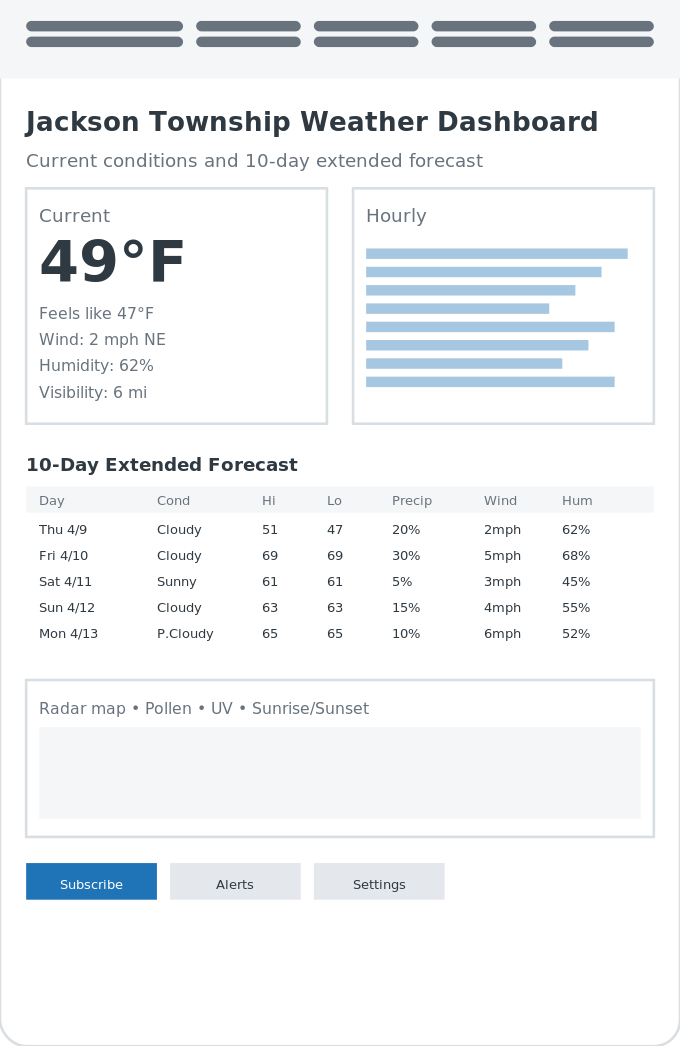Click the radar map placeholder area
680x1046 pixels.
click(340, 772)
